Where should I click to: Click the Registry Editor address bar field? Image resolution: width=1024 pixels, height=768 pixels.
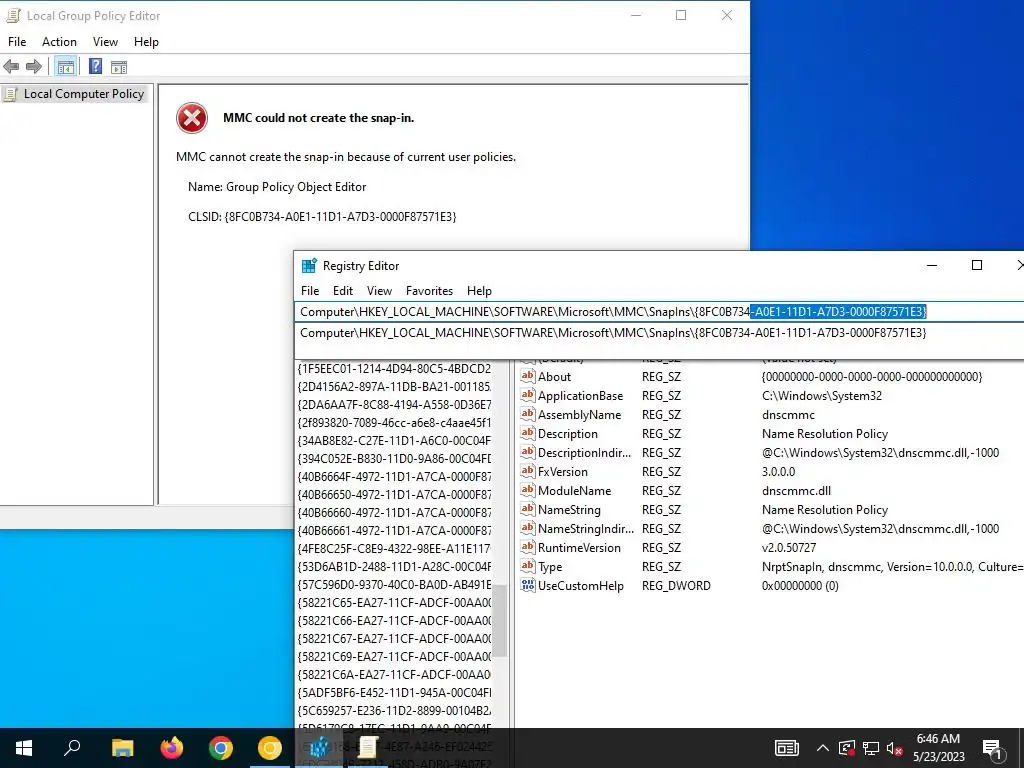tap(659, 312)
